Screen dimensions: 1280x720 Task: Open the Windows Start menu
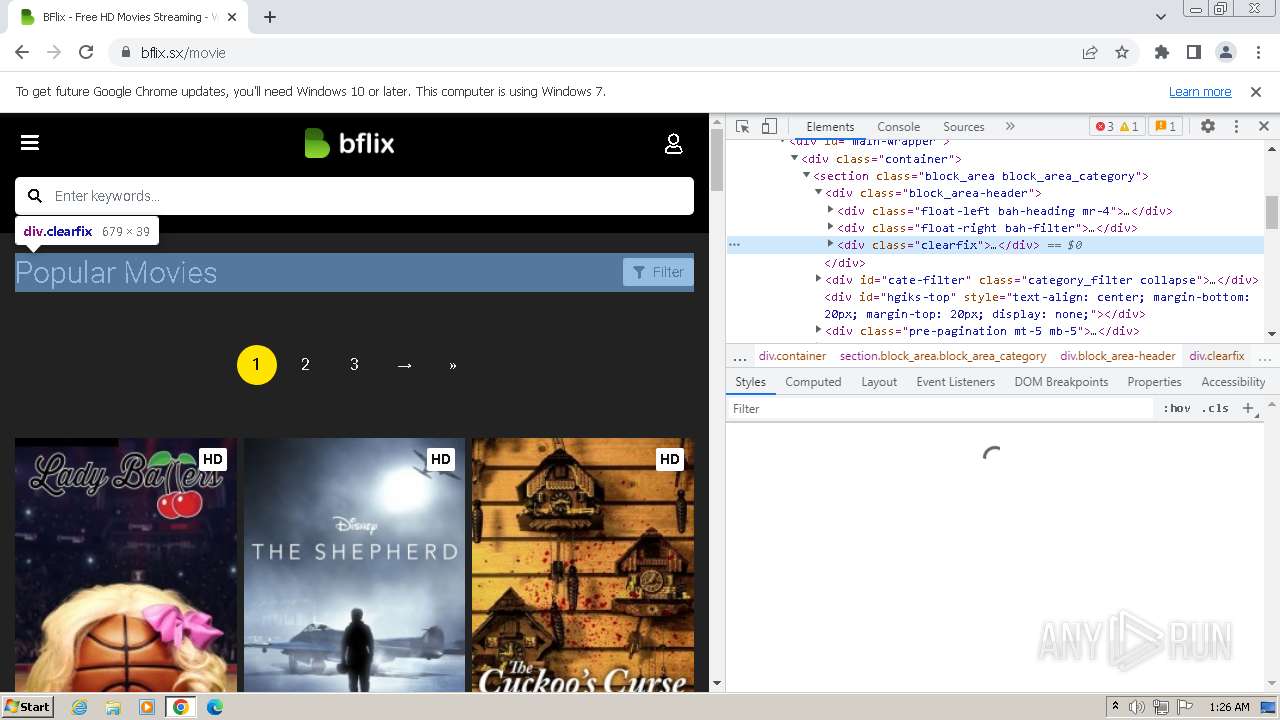click(x=28, y=707)
